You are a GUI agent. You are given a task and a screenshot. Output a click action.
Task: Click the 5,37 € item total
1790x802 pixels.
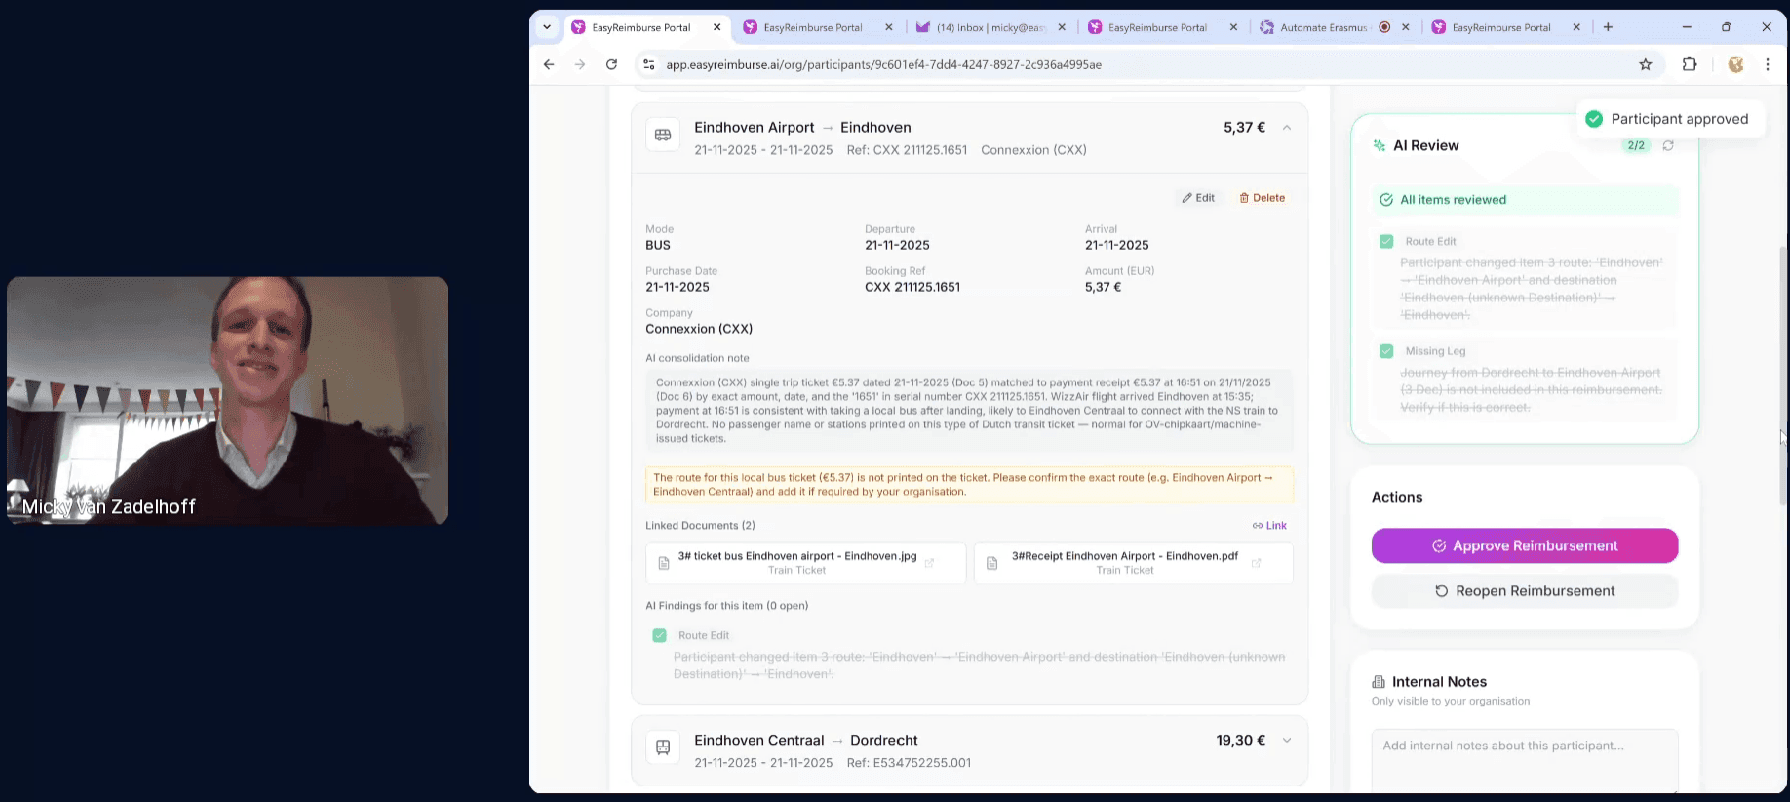click(1244, 128)
